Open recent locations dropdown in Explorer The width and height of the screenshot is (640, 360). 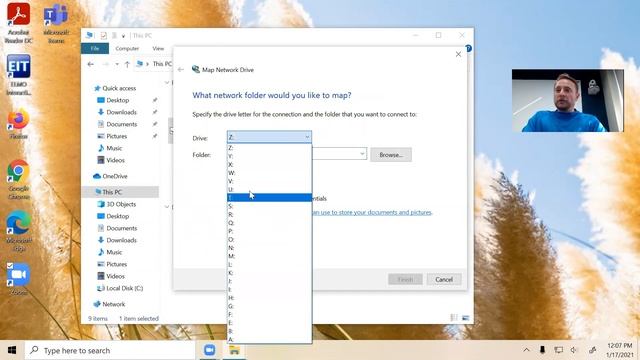pos(117,64)
